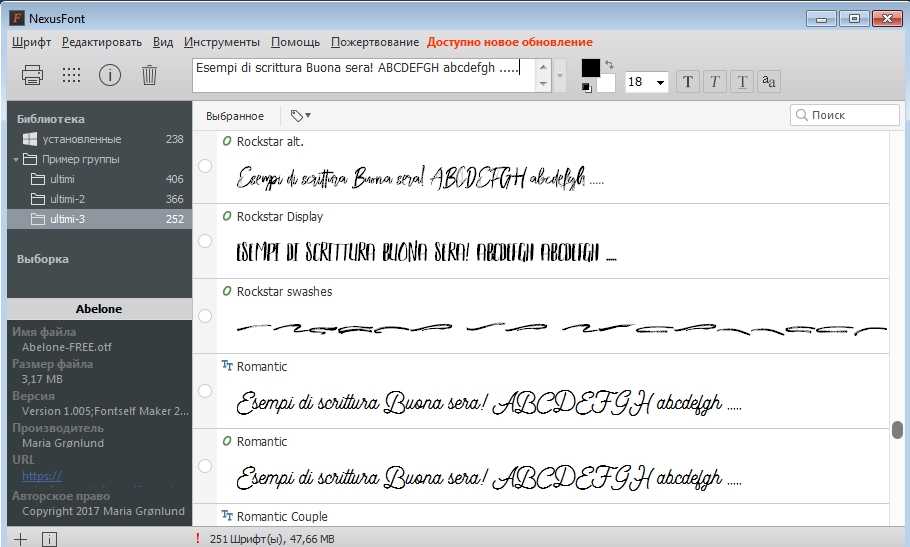
Task: Click the add plus icon at bottom left
Action: [x=20, y=539]
